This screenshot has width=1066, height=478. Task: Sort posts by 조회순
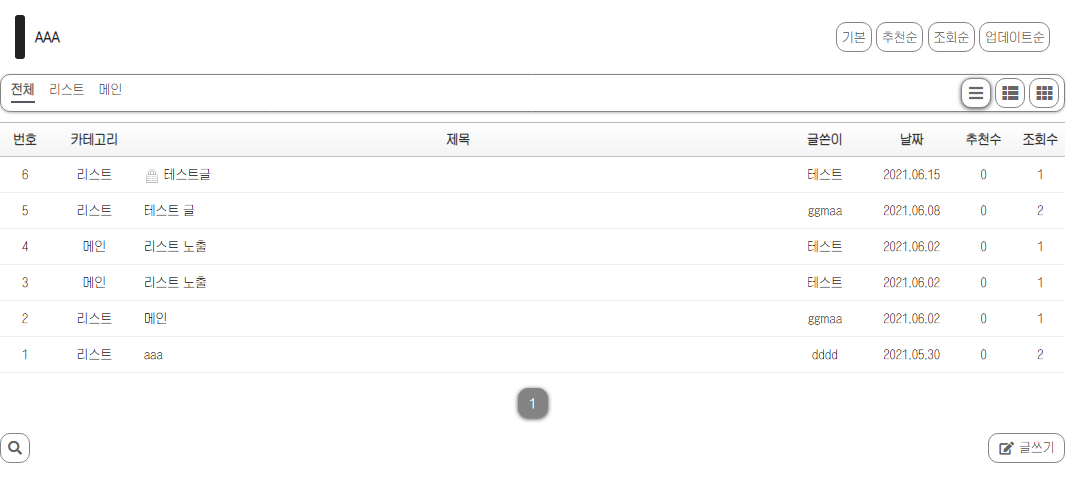(x=950, y=37)
